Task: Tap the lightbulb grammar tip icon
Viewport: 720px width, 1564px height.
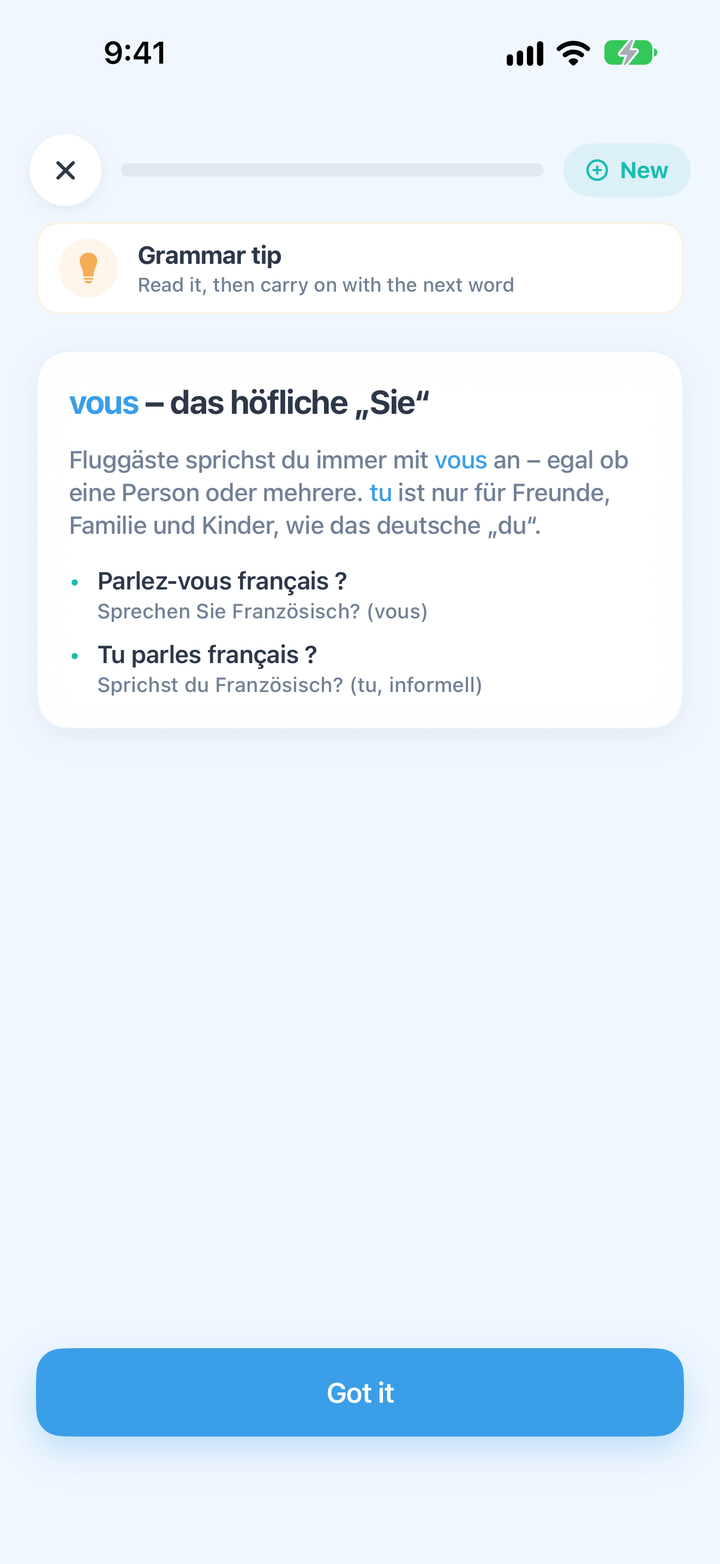Action: (88, 268)
